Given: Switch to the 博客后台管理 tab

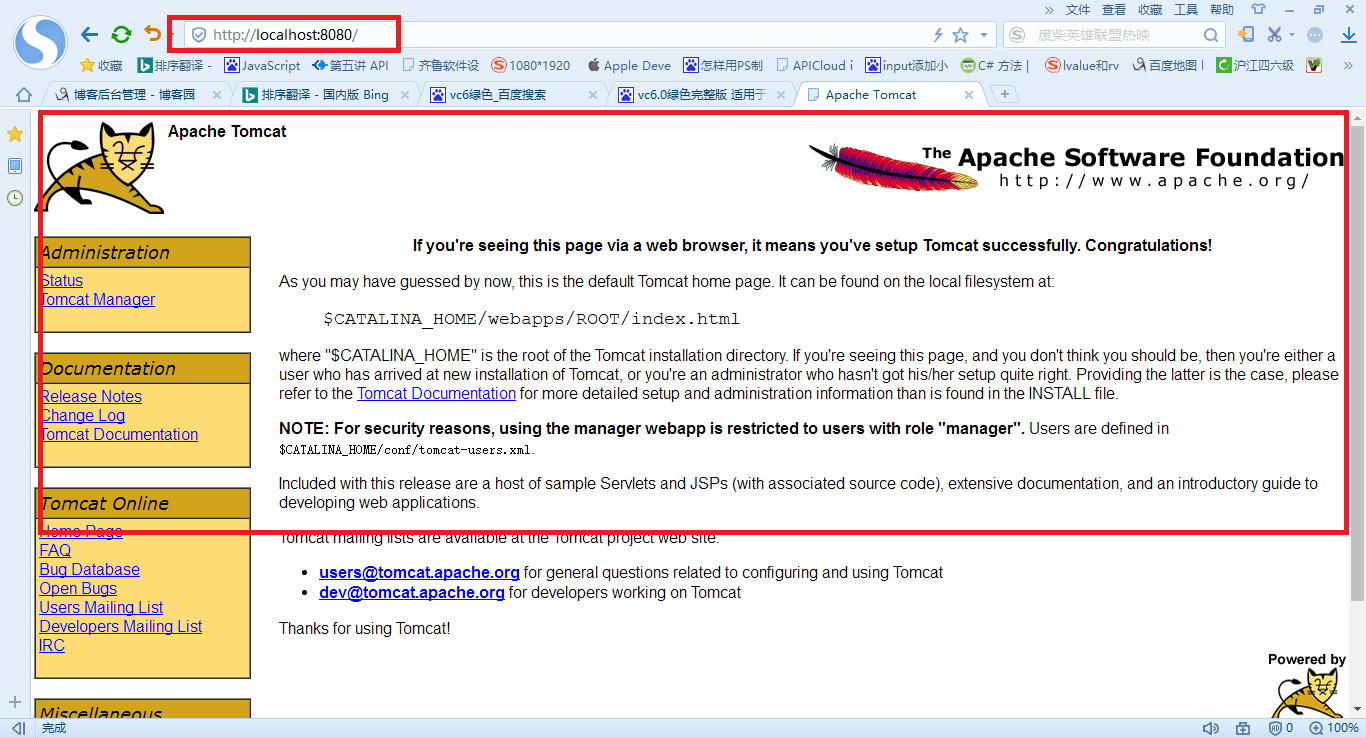Looking at the screenshot, I should (x=135, y=95).
